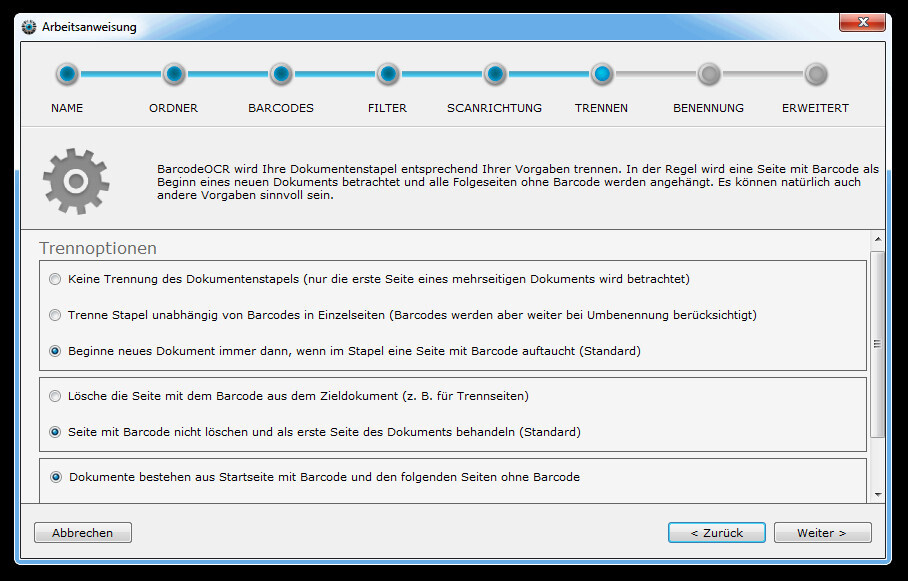This screenshot has width=908, height=581.
Task: Click the '< Zurück' button
Action: [x=716, y=533]
